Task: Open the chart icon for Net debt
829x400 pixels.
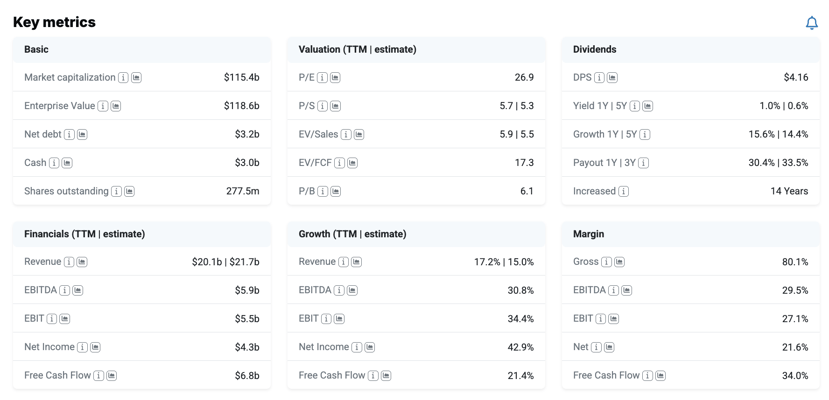Action: (82, 135)
